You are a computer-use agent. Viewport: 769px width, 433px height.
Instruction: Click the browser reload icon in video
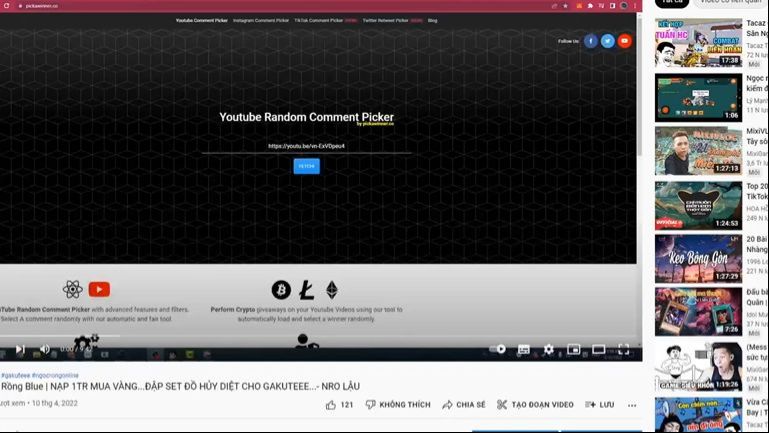[x=6, y=6]
